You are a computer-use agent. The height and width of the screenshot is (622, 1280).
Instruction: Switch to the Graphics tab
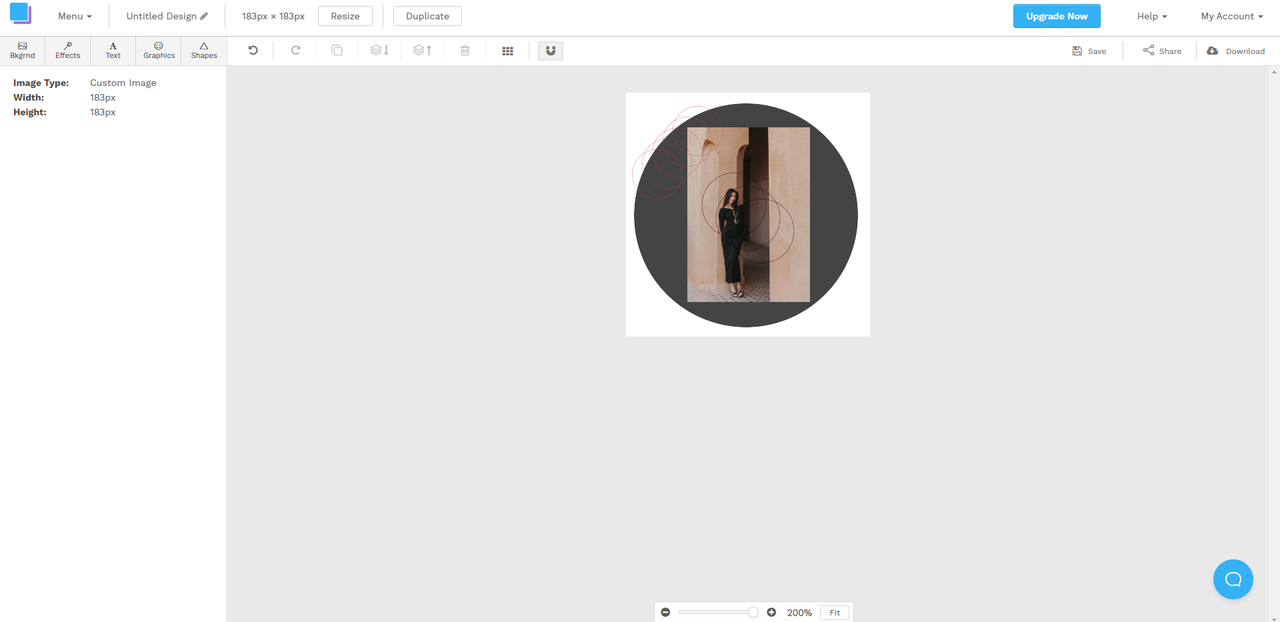pyautogui.click(x=159, y=51)
